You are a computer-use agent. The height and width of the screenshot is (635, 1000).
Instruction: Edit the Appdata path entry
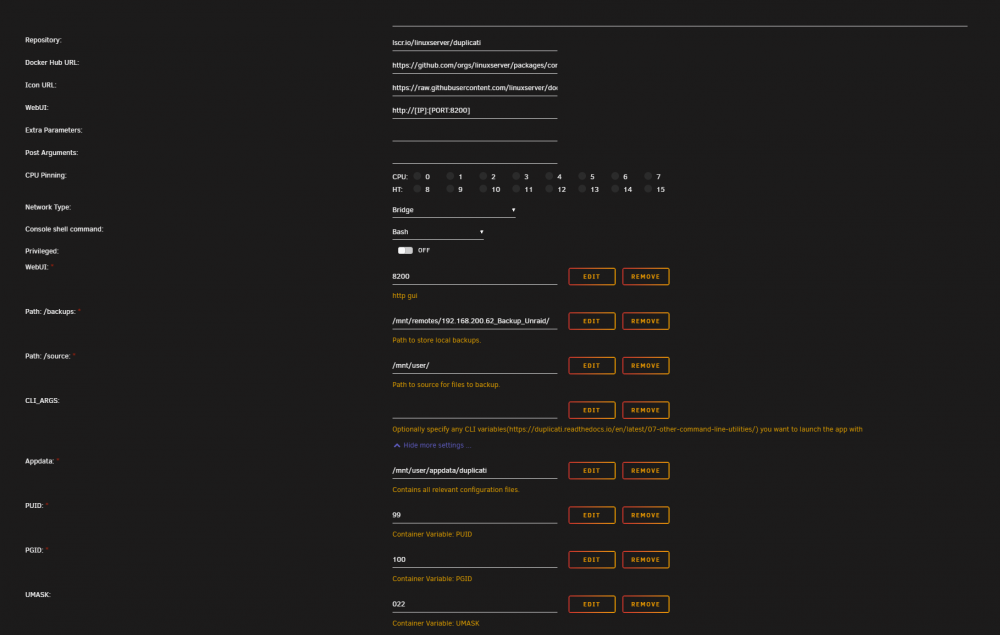tap(592, 471)
